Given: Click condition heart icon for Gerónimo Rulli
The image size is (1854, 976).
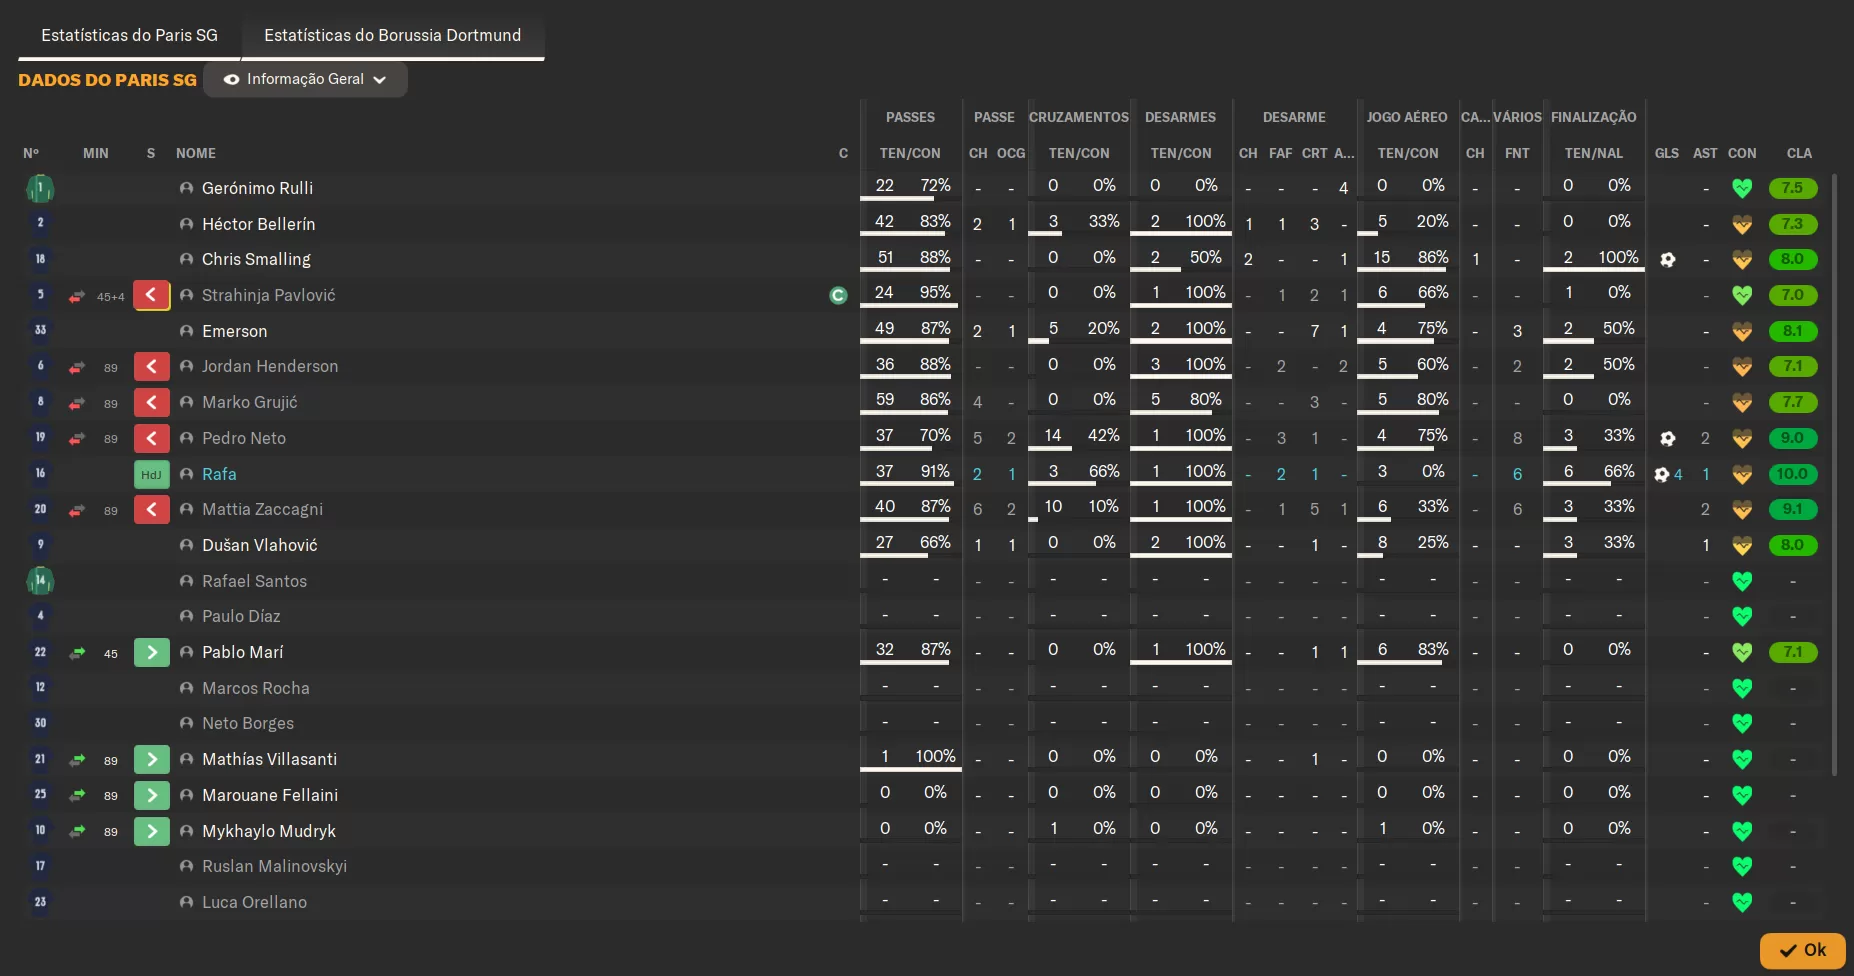Looking at the screenshot, I should 1742,188.
